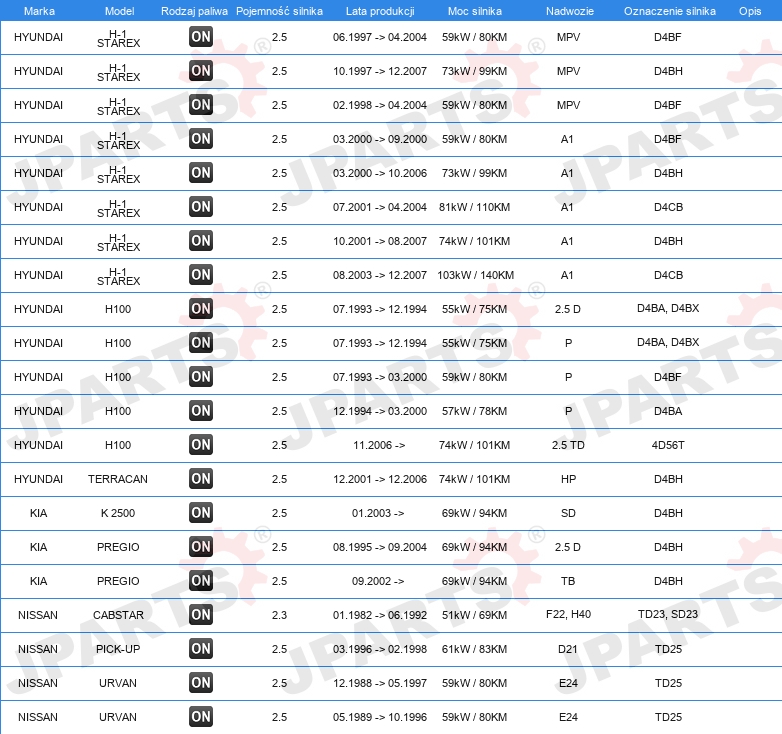
Task: Click the ON badge in the 103kW / 140KM row
Action: coord(201,275)
